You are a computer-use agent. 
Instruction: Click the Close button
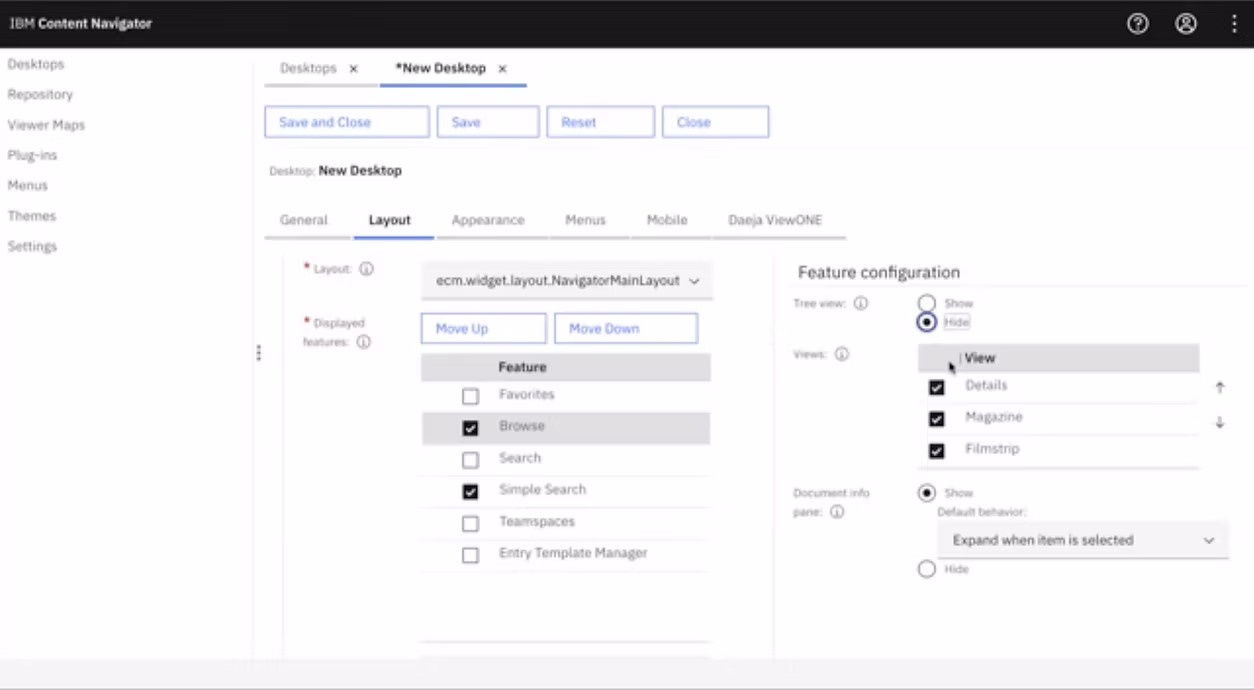click(x=716, y=122)
